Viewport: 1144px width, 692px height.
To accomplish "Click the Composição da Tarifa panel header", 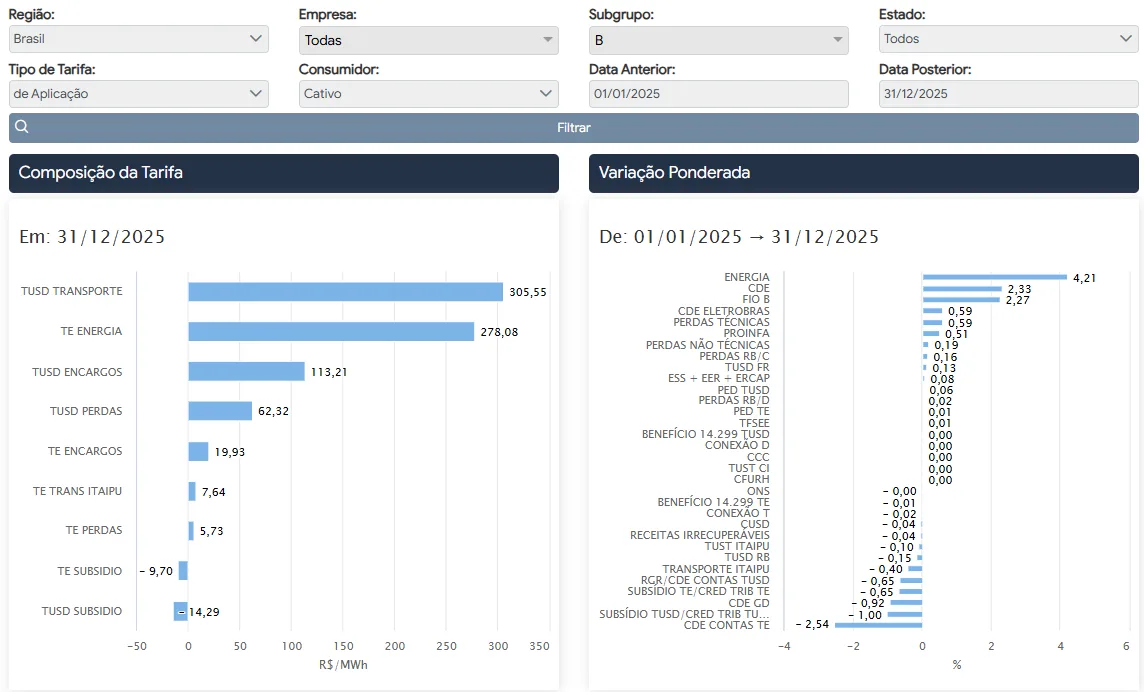I will click(284, 173).
